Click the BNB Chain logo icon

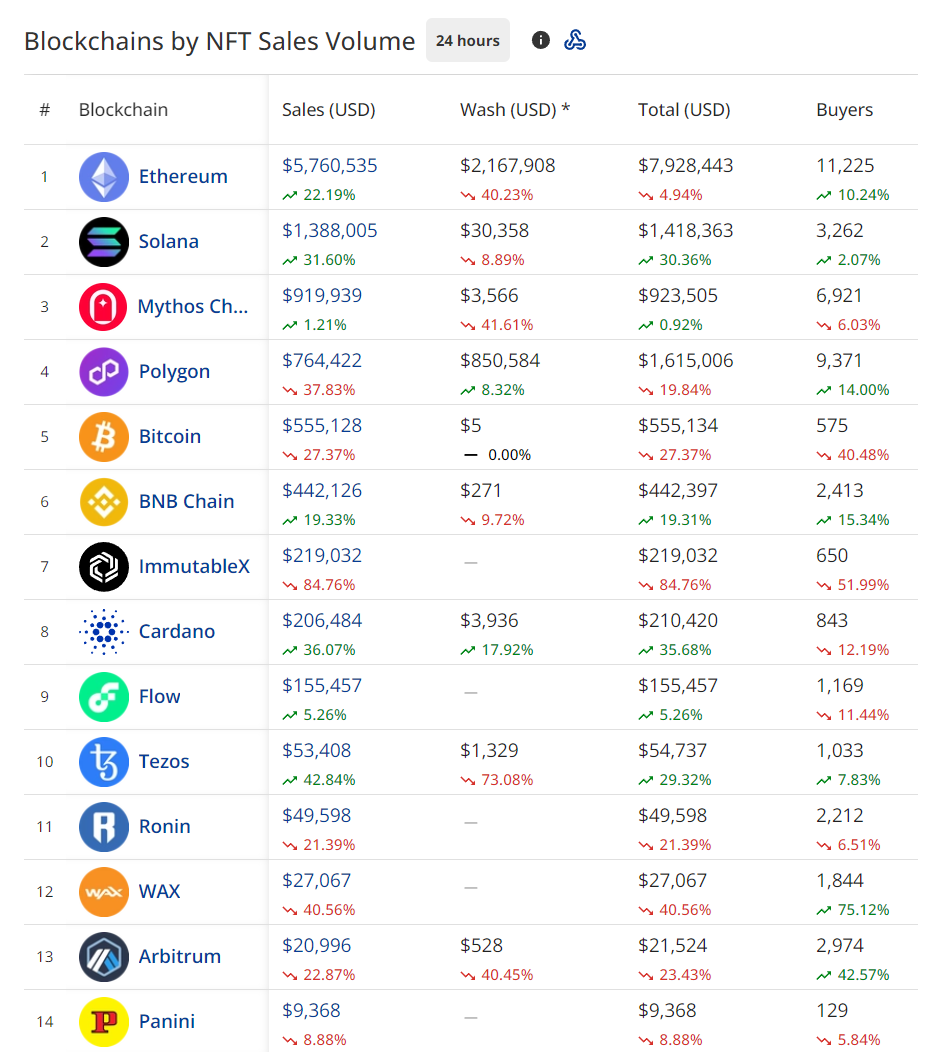(x=104, y=502)
